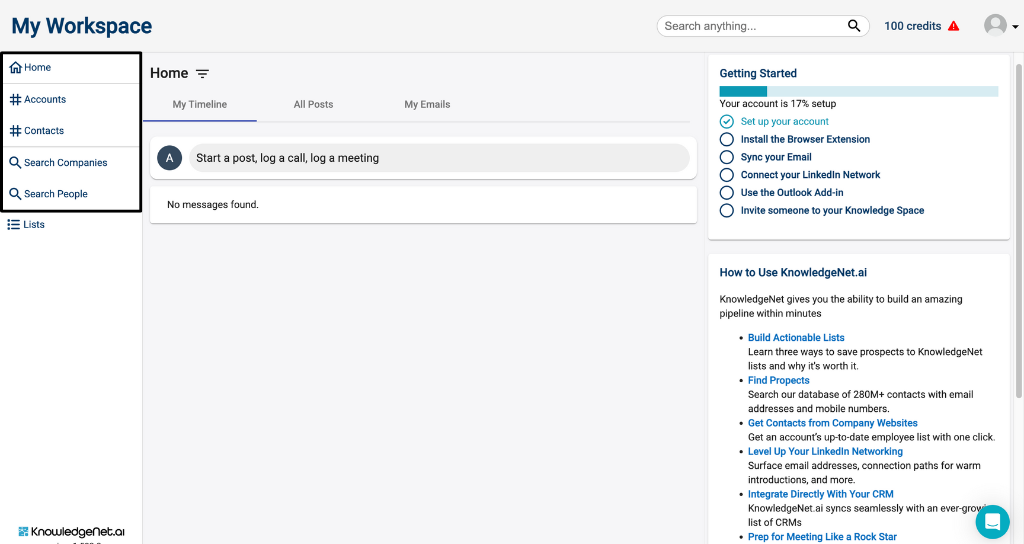Open the user profile avatar dropdown
Image resolution: width=1024 pixels, height=544 pixels.
pyautogui.click(x=1000, y=25)
